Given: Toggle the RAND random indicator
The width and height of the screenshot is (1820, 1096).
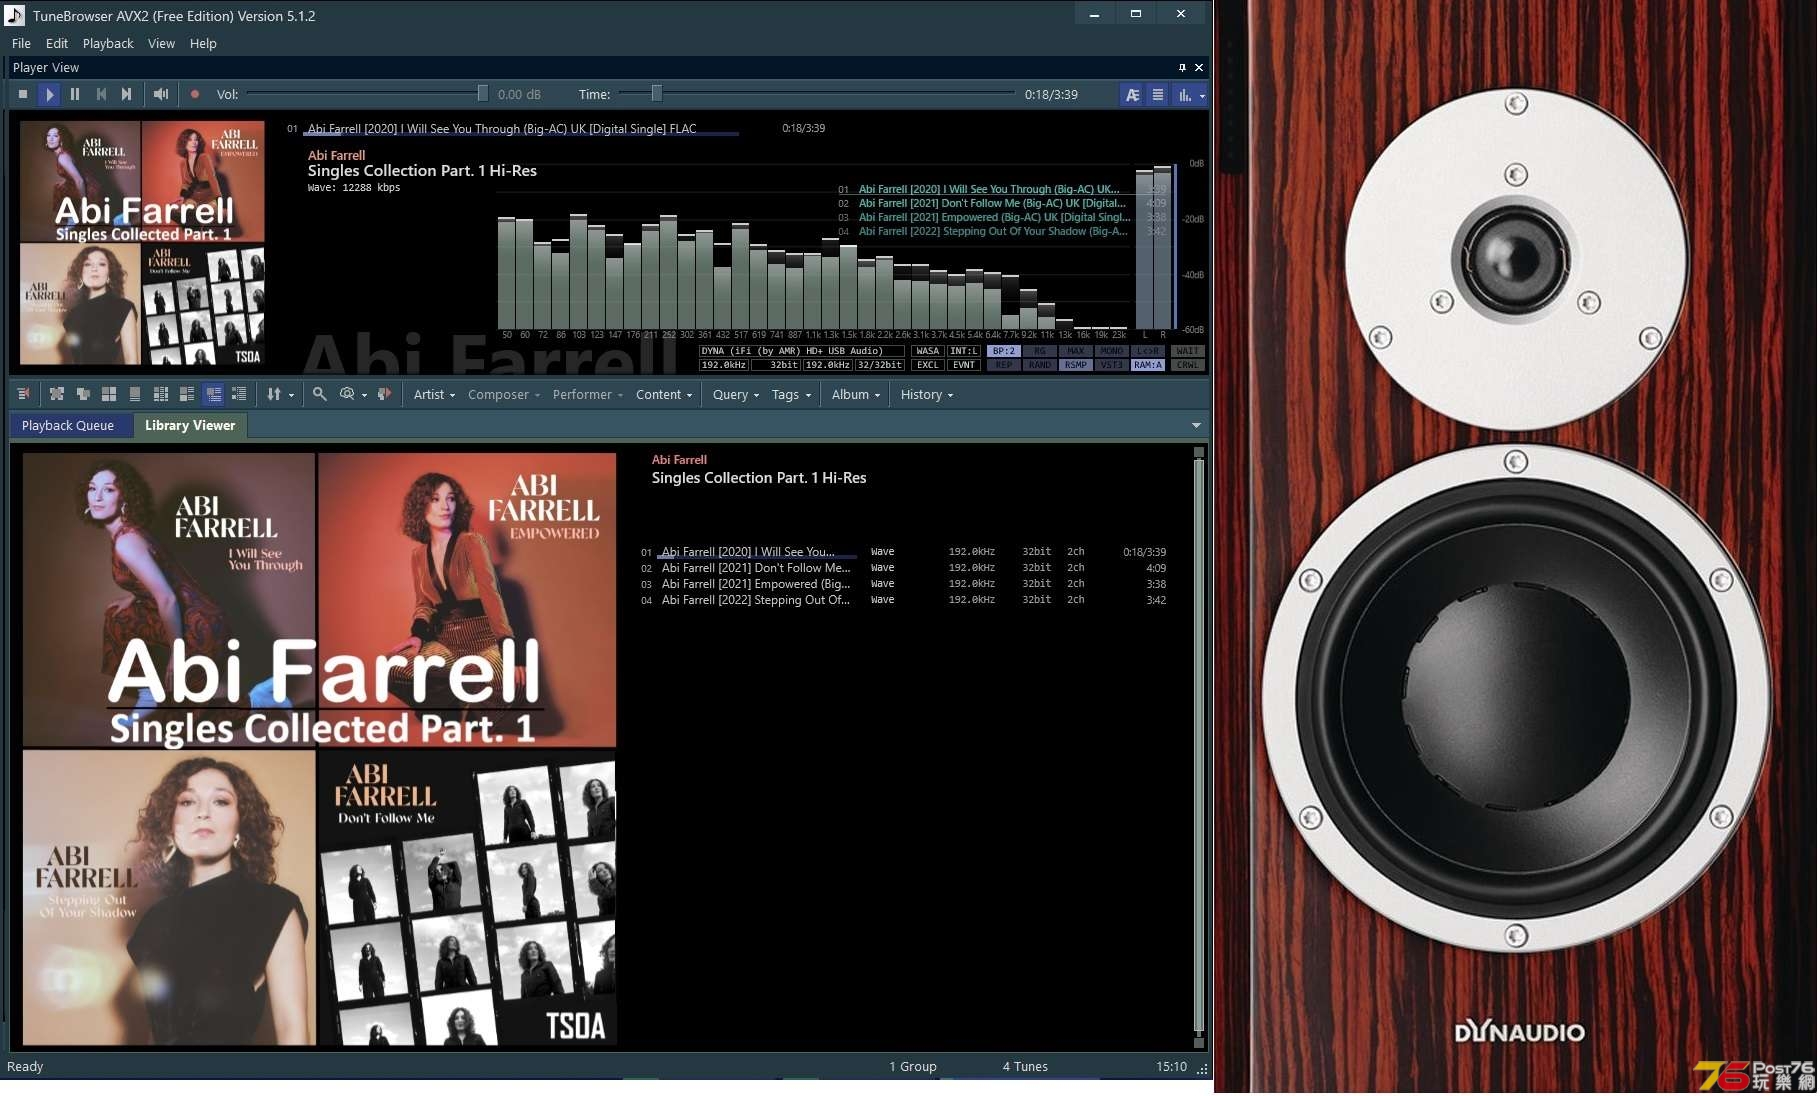Looking at the screenshot, I should pyautogui.click(x=1040, y=365).
